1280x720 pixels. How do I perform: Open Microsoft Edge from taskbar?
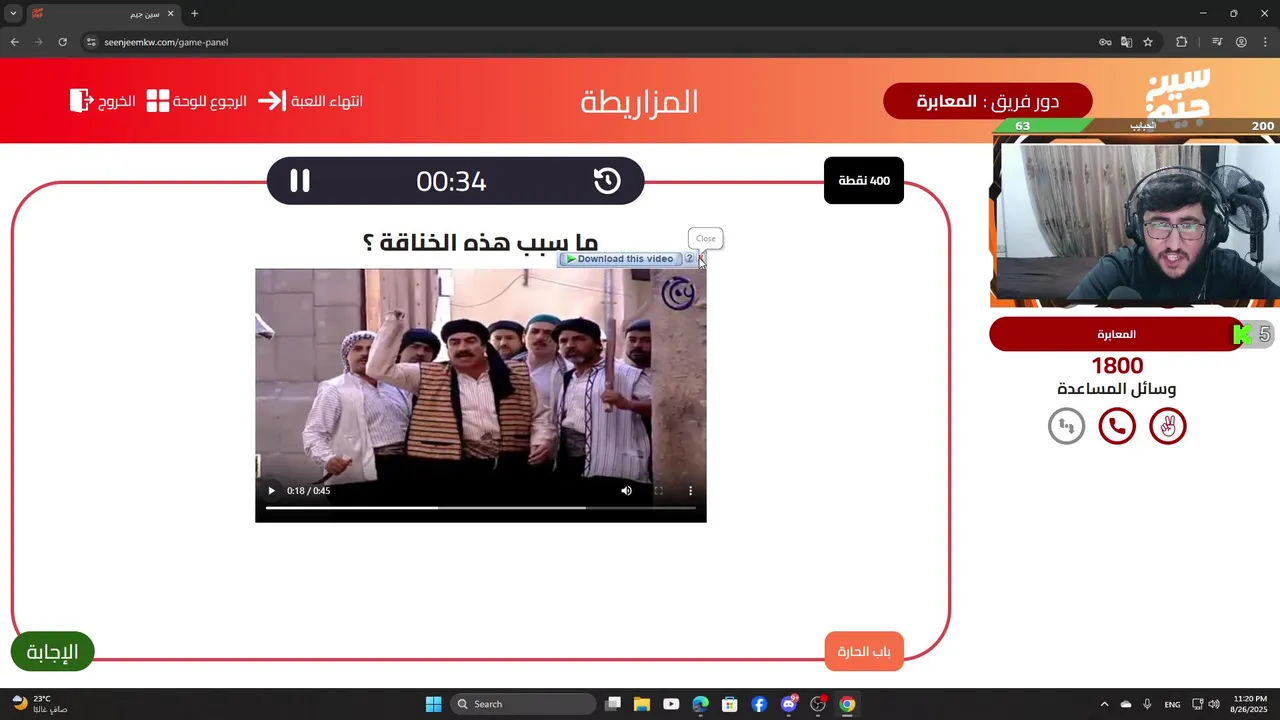(x=701, y=704)
